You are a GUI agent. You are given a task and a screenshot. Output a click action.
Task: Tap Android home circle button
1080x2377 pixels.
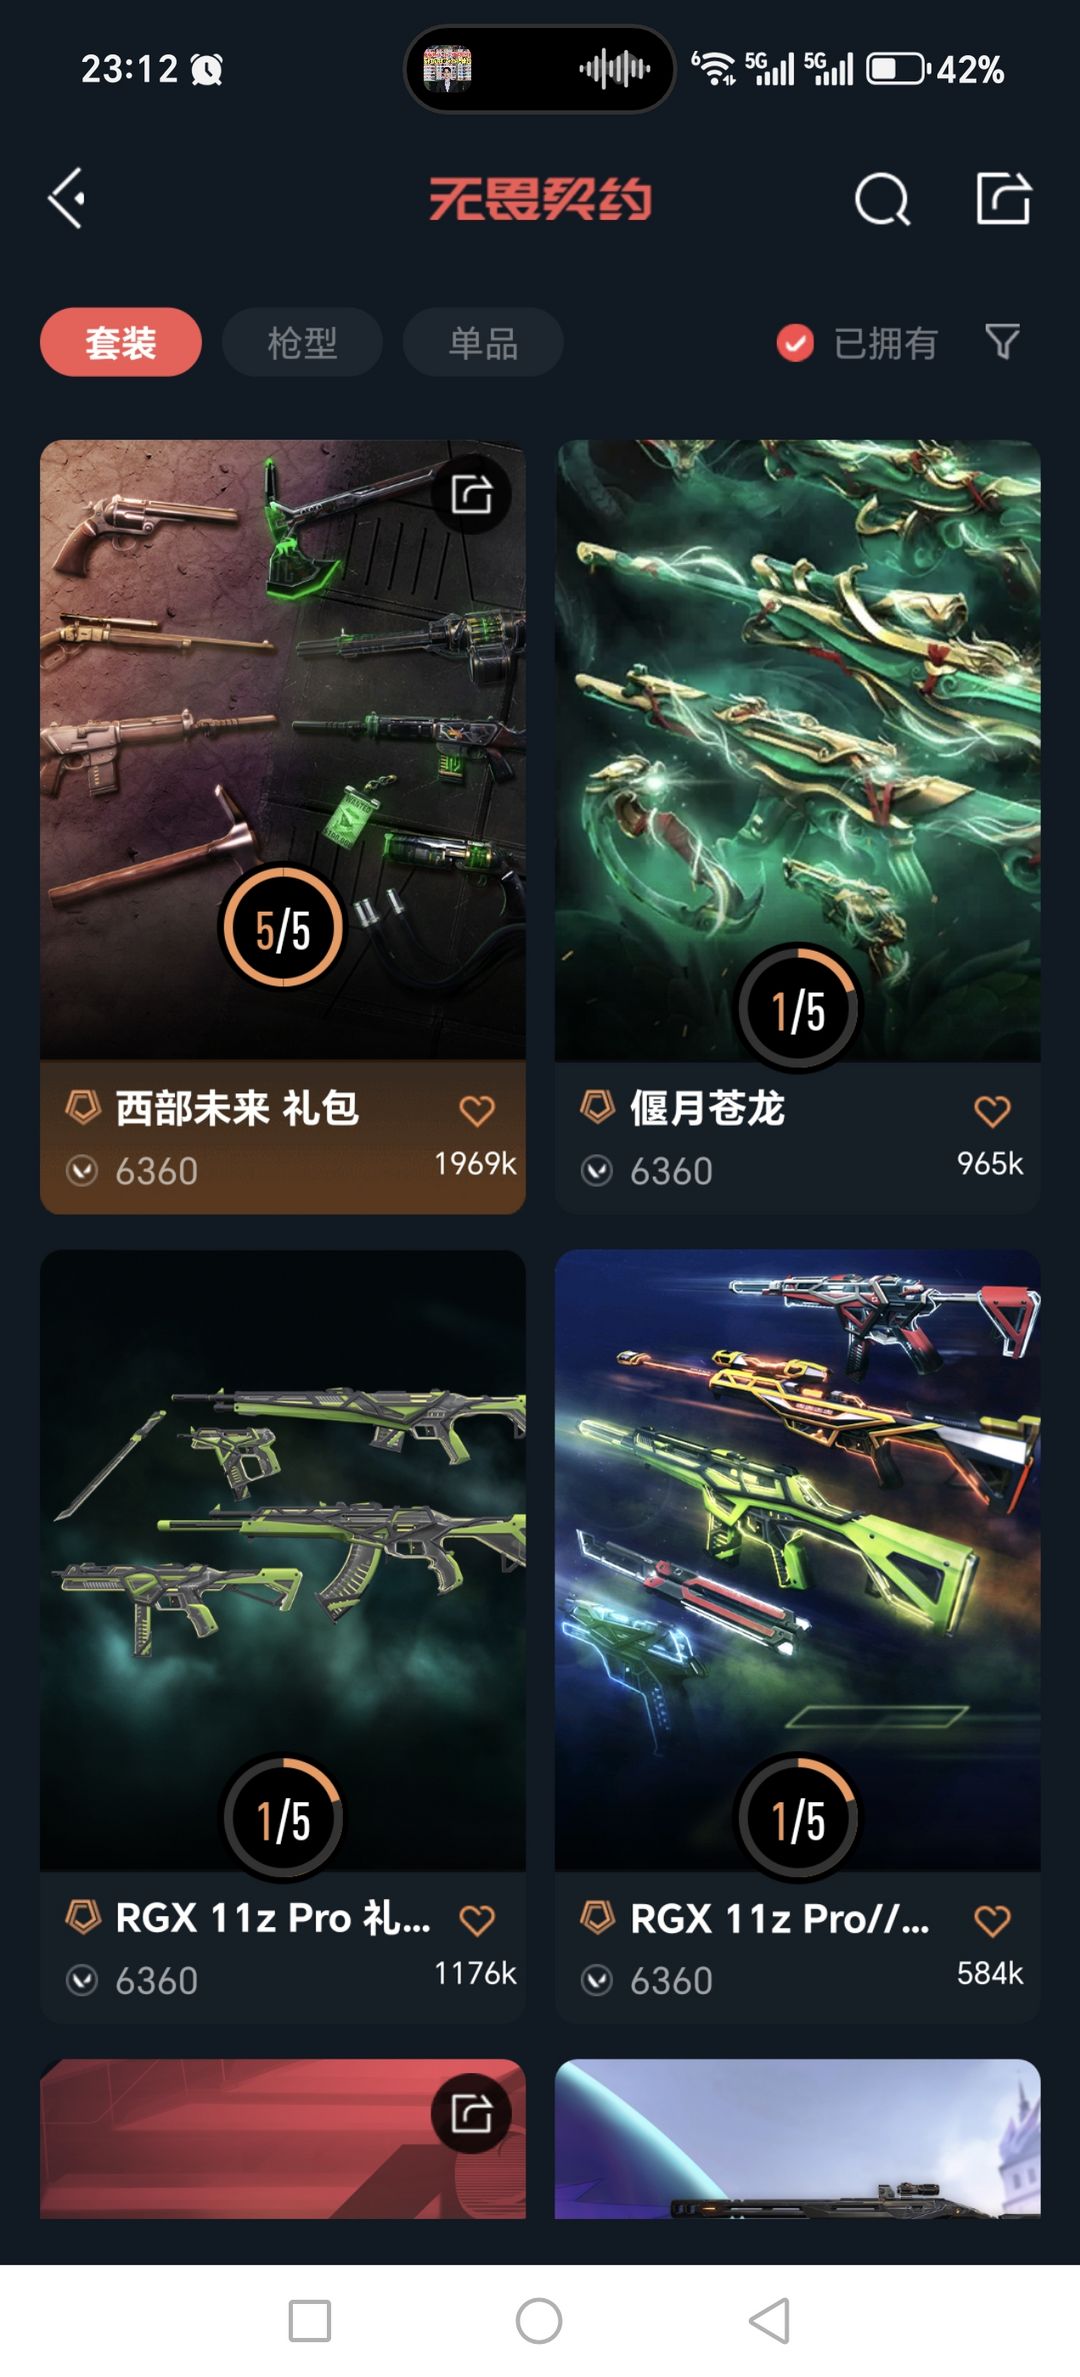click(x=539, y=2320)
